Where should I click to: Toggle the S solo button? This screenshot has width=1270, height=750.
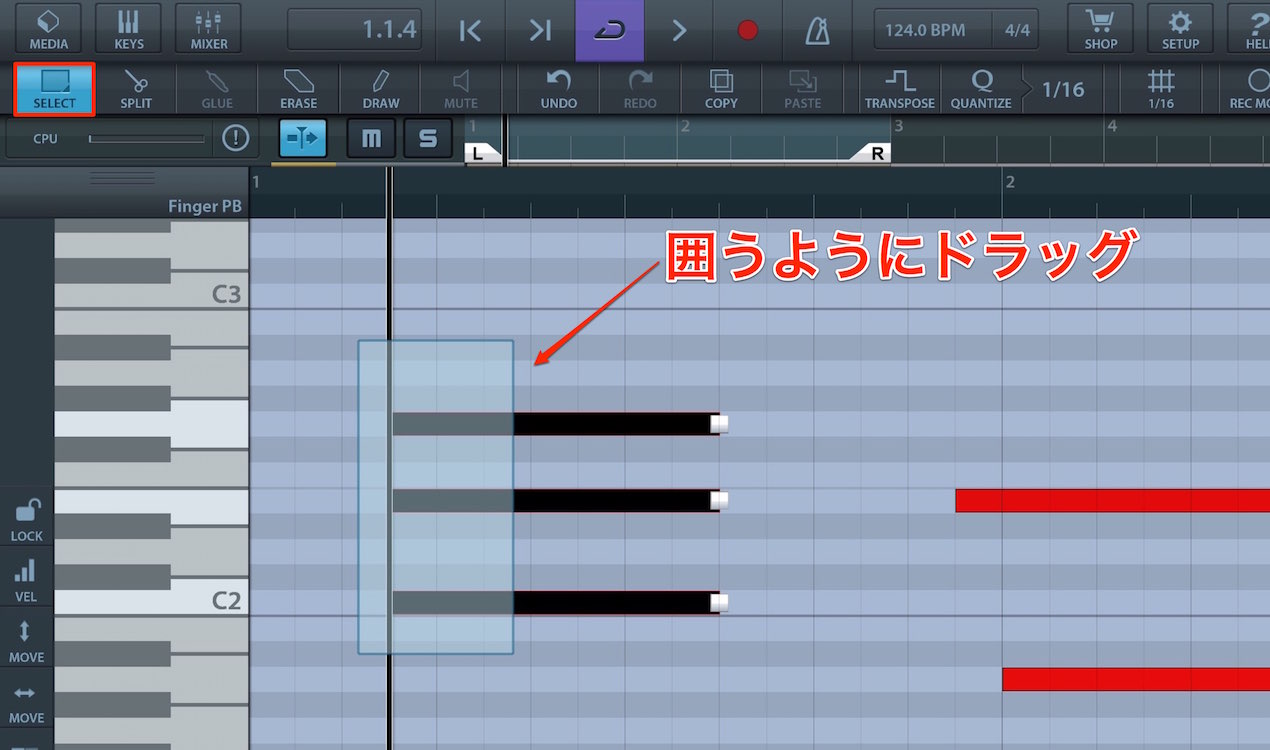pos(428,138)
